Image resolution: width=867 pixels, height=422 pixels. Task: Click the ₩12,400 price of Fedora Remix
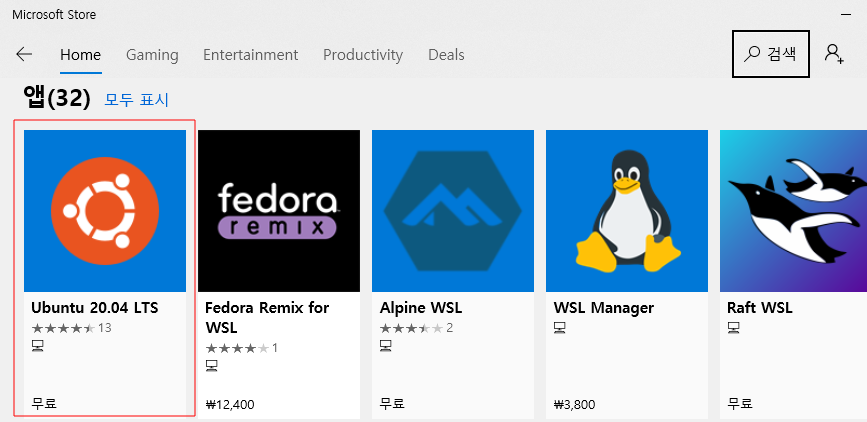pyautogui.click(x=230, y=404)
